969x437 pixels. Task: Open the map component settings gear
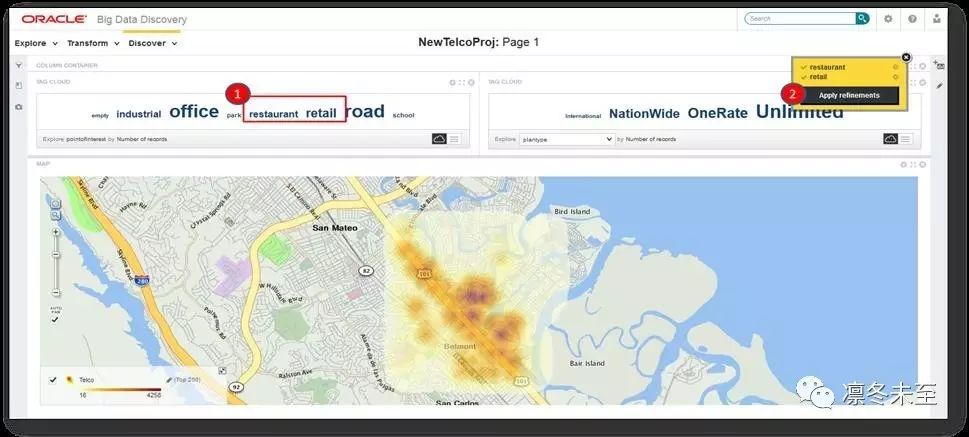point(903,164)
